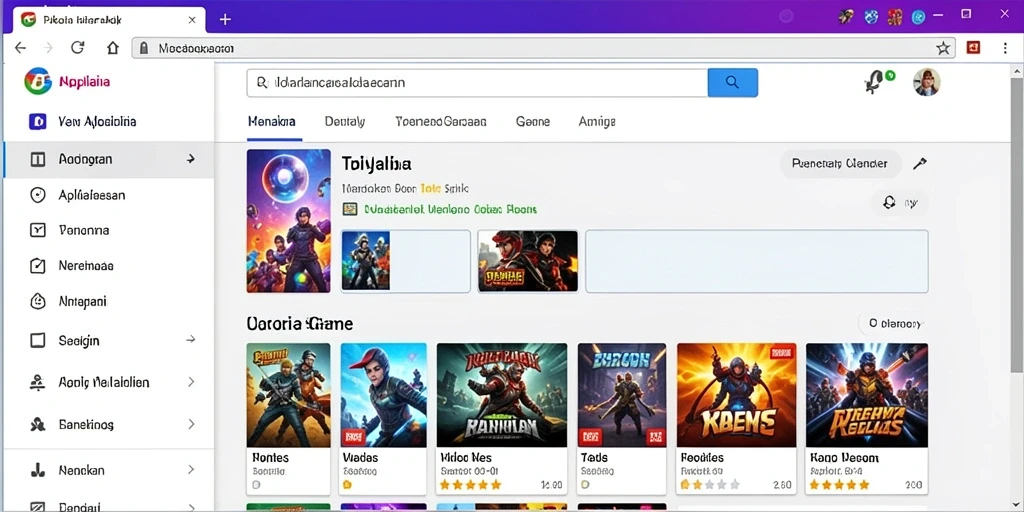Click the browser address bar
Image resolution: width=1024 pixels, height=512 pixels.
(543, 48)
